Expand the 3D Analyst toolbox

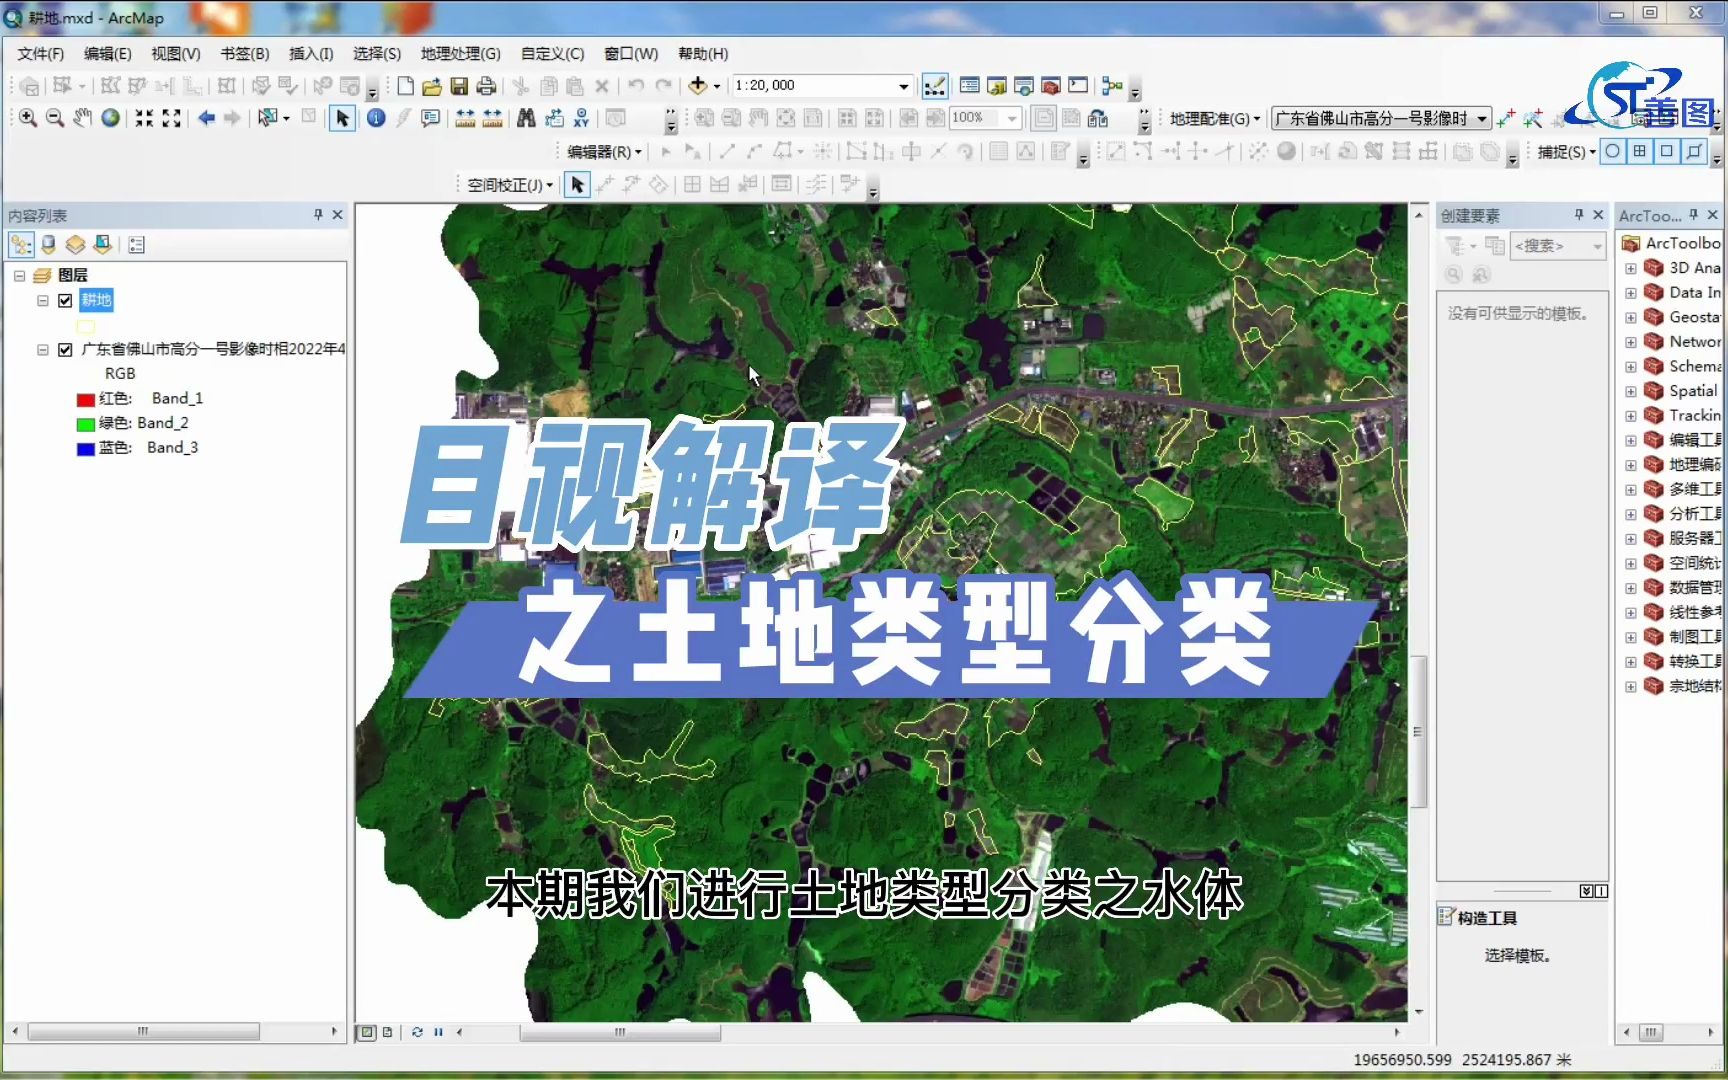pos(1631,268)
